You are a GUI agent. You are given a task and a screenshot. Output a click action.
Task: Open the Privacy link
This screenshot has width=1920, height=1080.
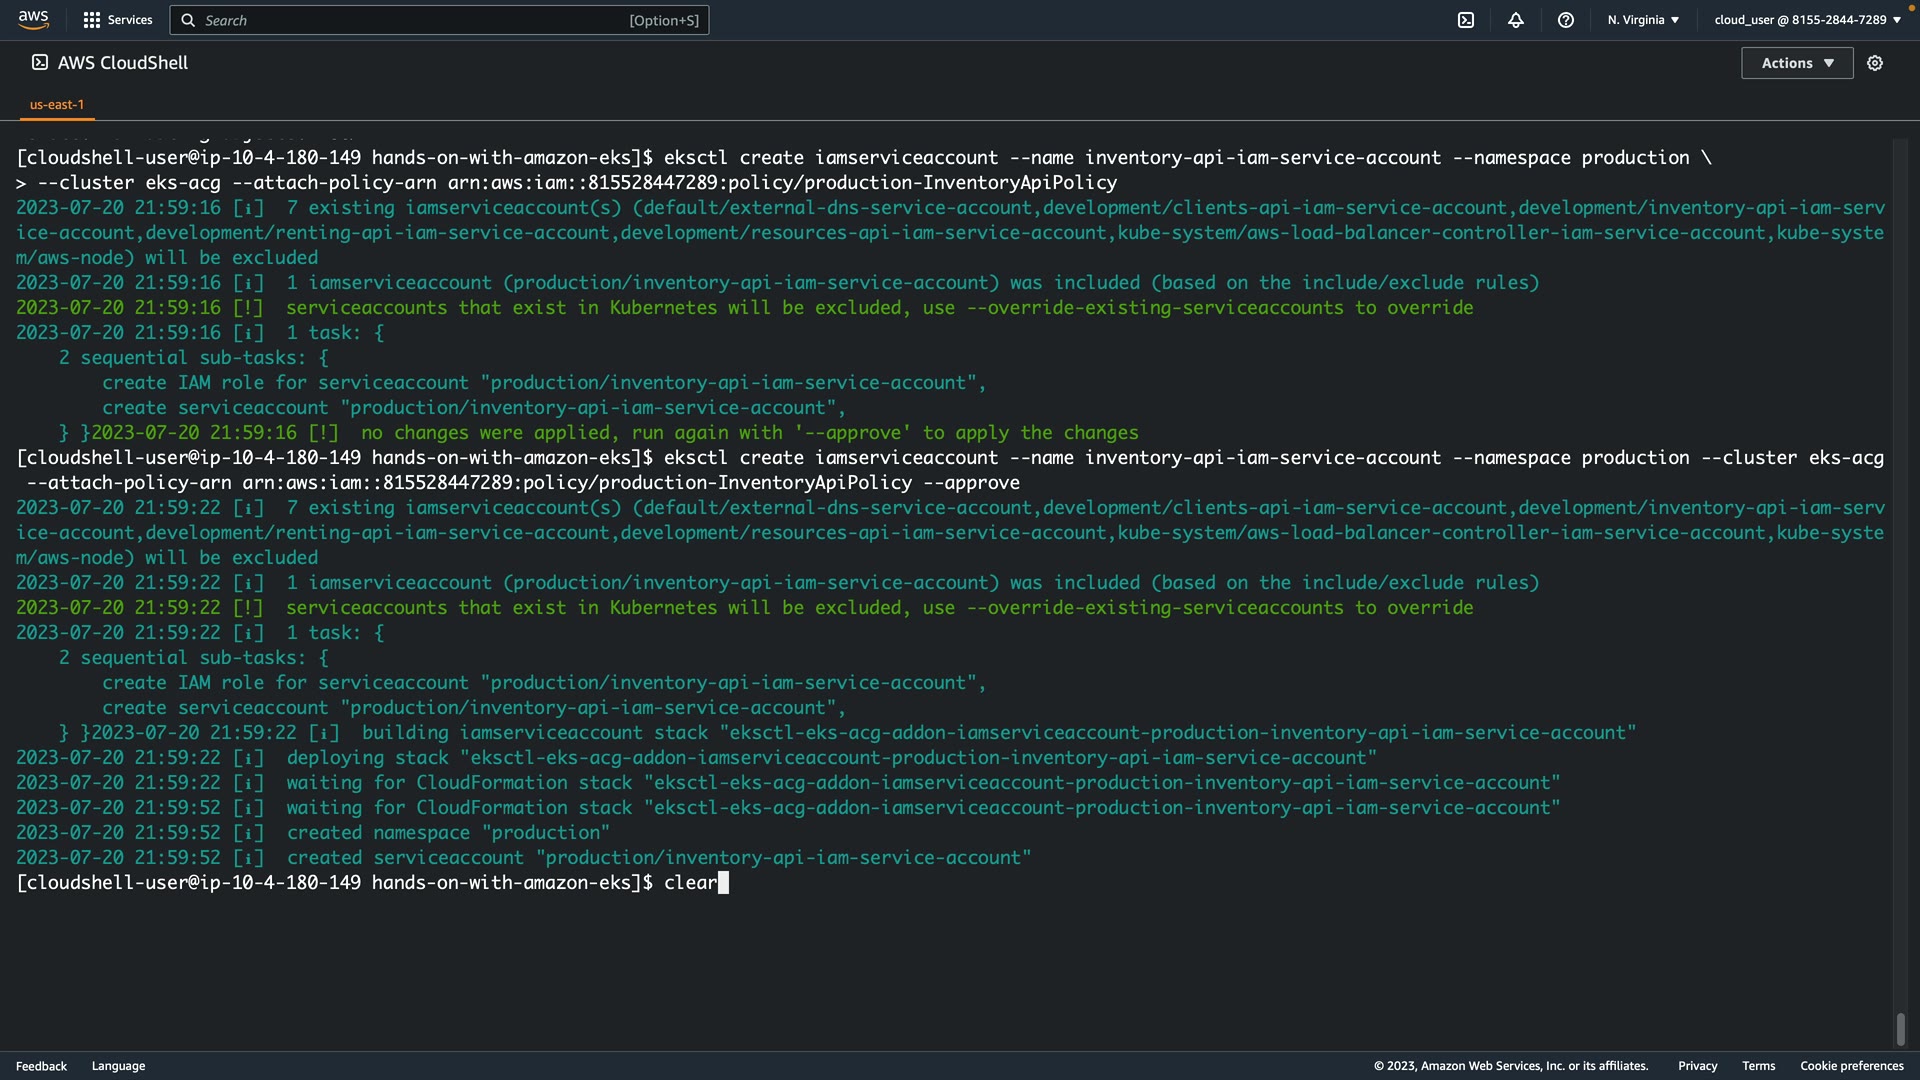pyautogui.click(x=1697, y=1066)
